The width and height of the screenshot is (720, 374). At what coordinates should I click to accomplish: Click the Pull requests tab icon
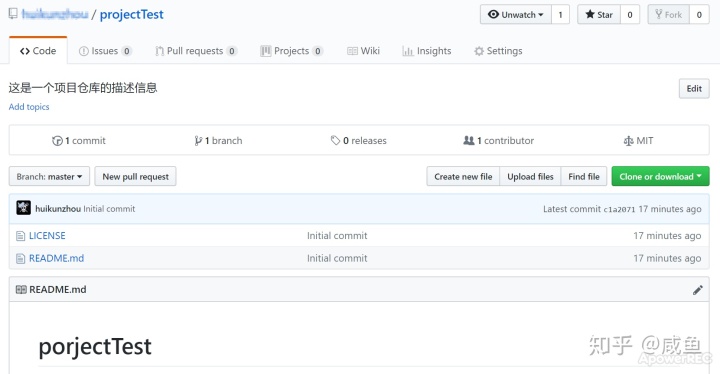159,51
